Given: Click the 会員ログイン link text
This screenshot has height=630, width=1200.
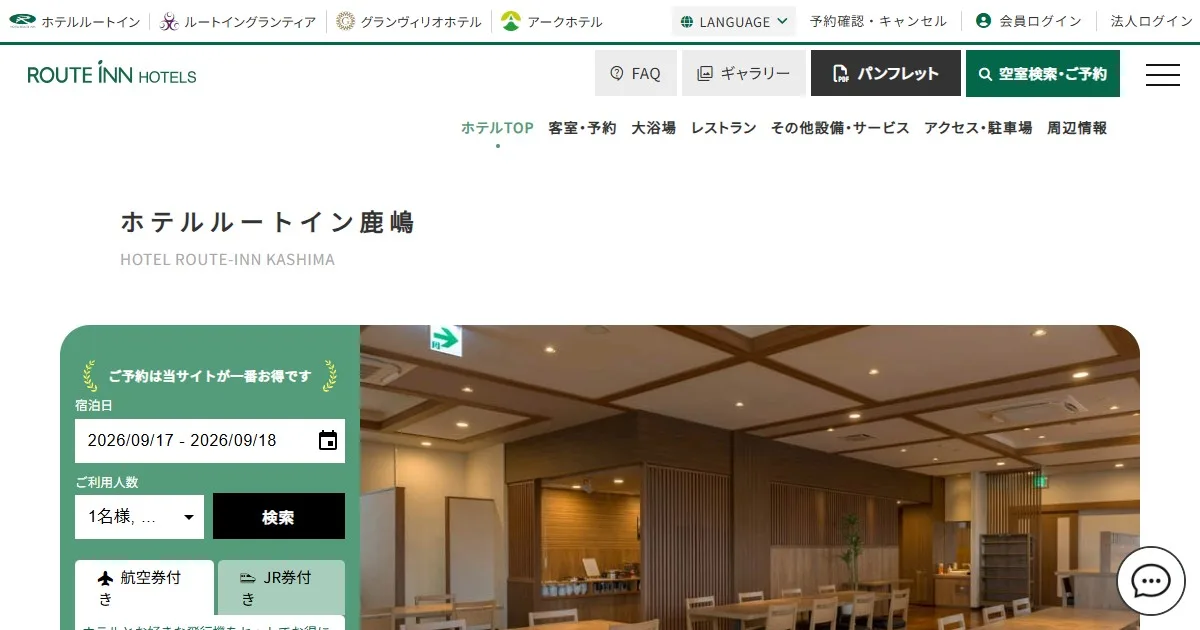Looking at the screenshot, I should click(x=1040, y=21).
